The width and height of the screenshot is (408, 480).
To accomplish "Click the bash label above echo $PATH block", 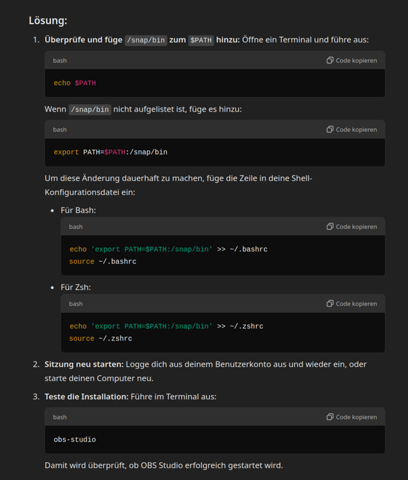I will (60, 61).
